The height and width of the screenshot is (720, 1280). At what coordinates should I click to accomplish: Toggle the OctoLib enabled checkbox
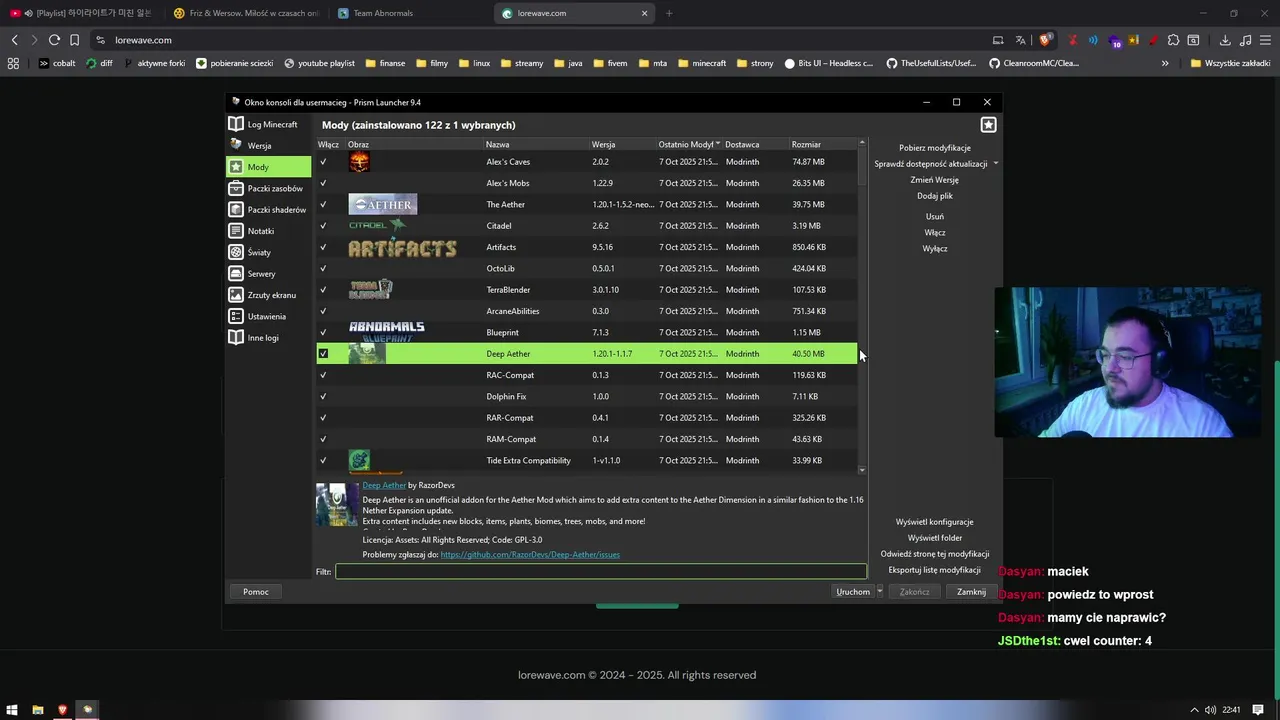[323, 268]
